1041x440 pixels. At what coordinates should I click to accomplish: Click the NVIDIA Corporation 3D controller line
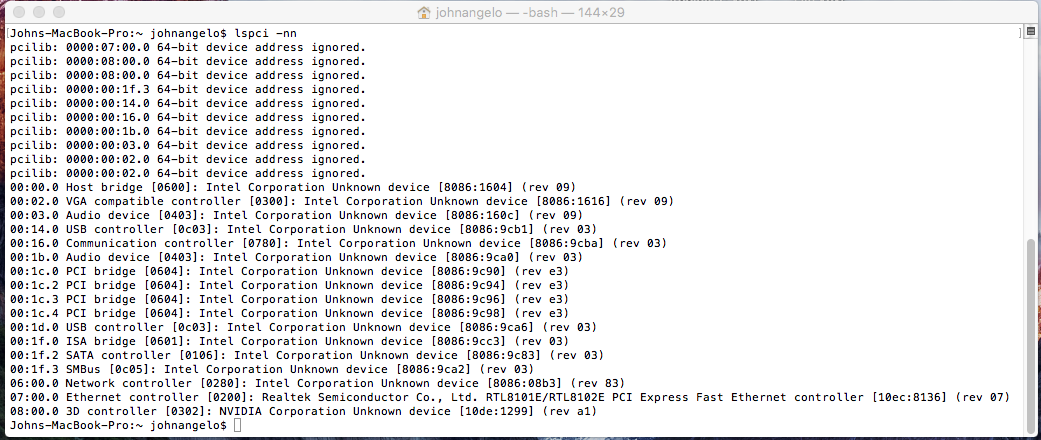tap(304, 411)
